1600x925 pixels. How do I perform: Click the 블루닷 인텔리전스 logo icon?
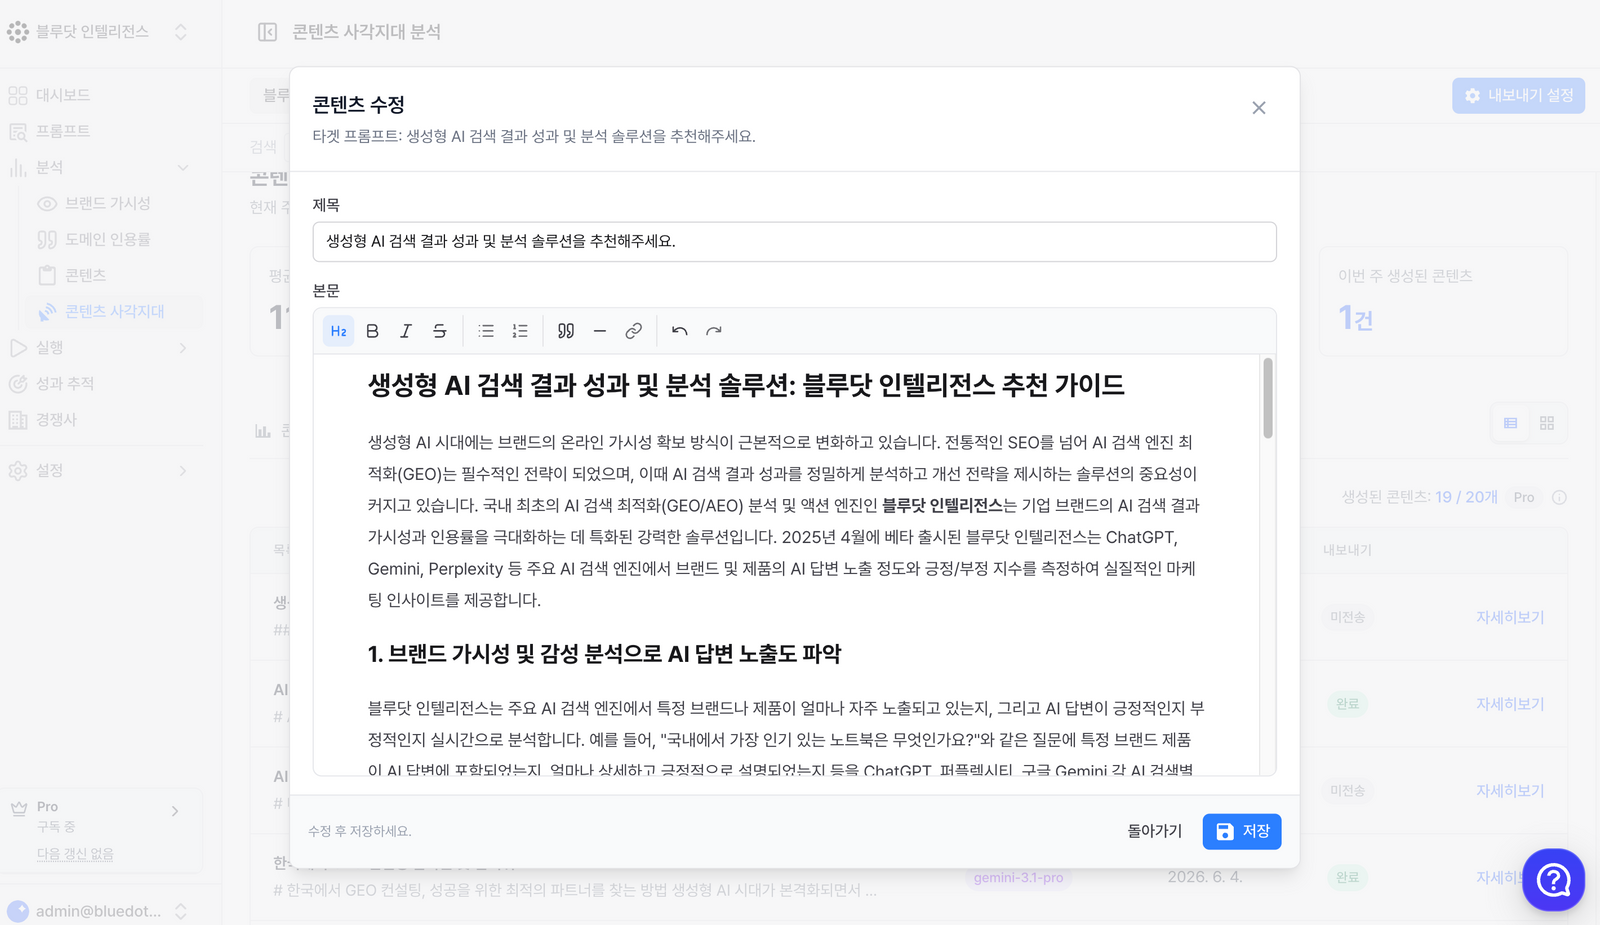tap(18, 32)
